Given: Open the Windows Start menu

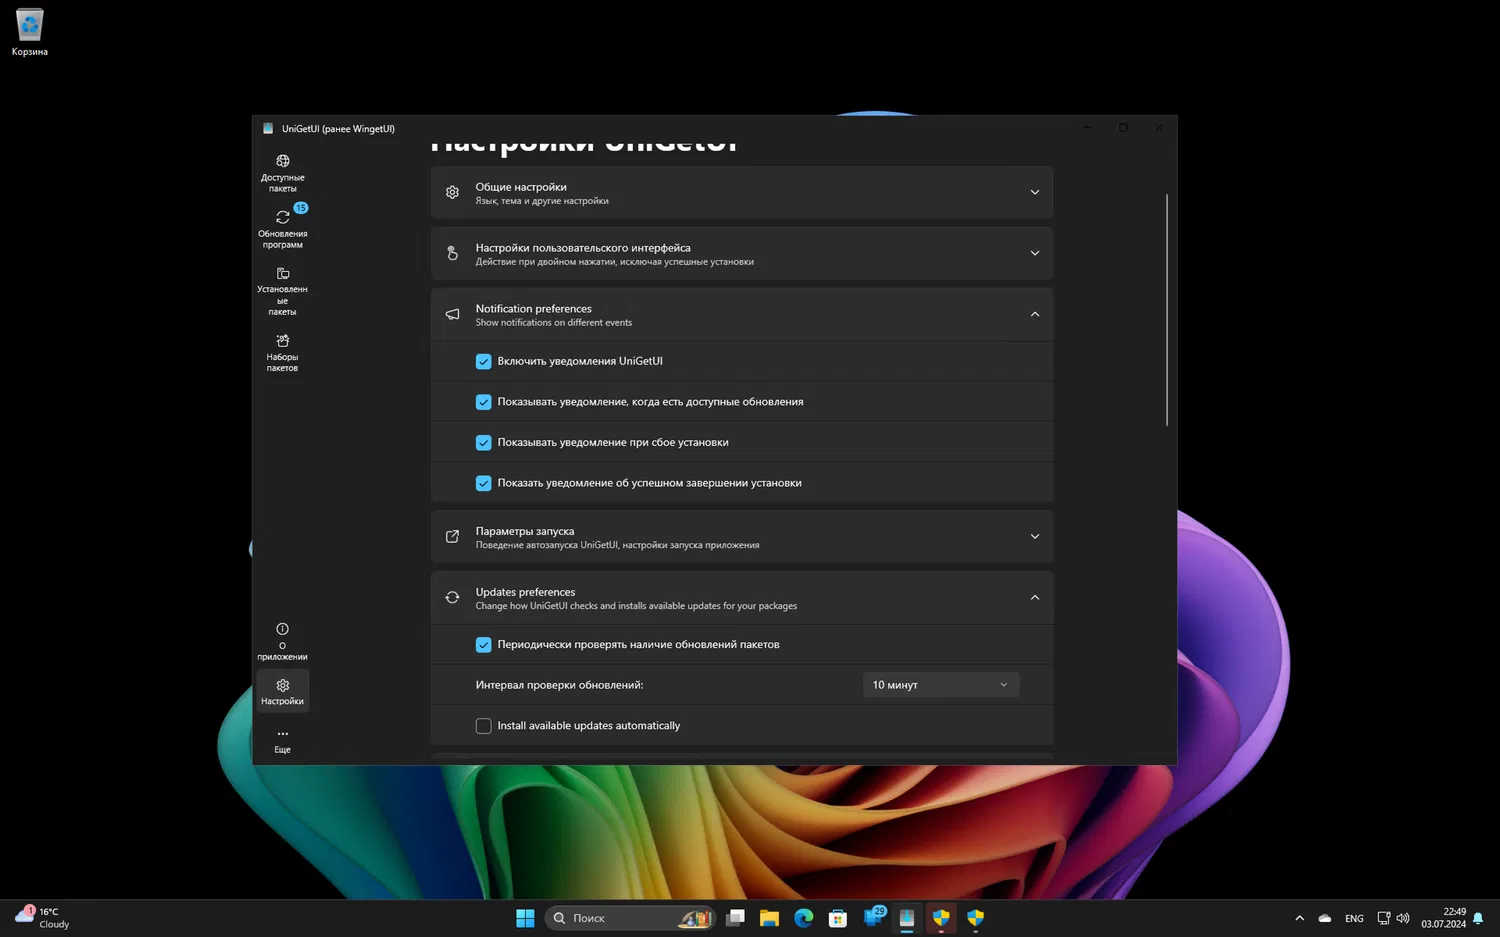Looking at the screenshot, I should (525, 918).
